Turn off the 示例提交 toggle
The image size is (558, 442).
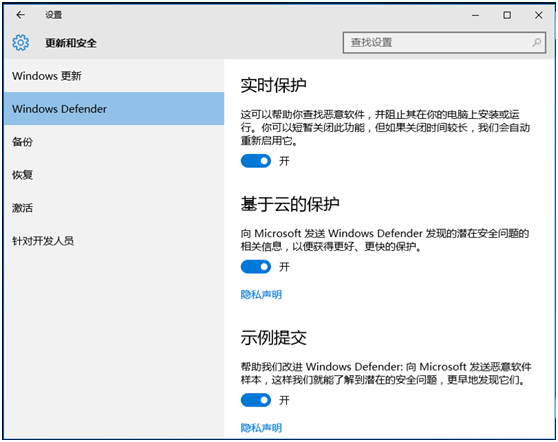tap(256, 400)
